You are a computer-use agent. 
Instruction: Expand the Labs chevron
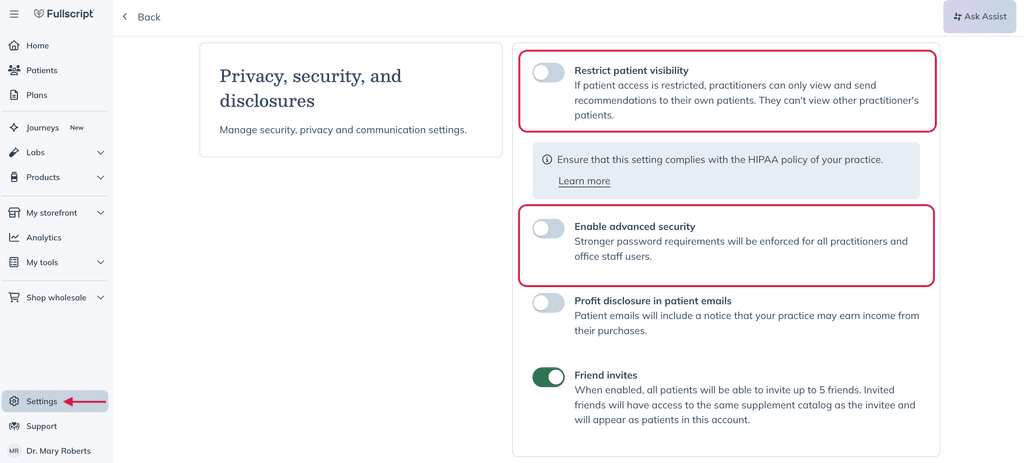101,153
